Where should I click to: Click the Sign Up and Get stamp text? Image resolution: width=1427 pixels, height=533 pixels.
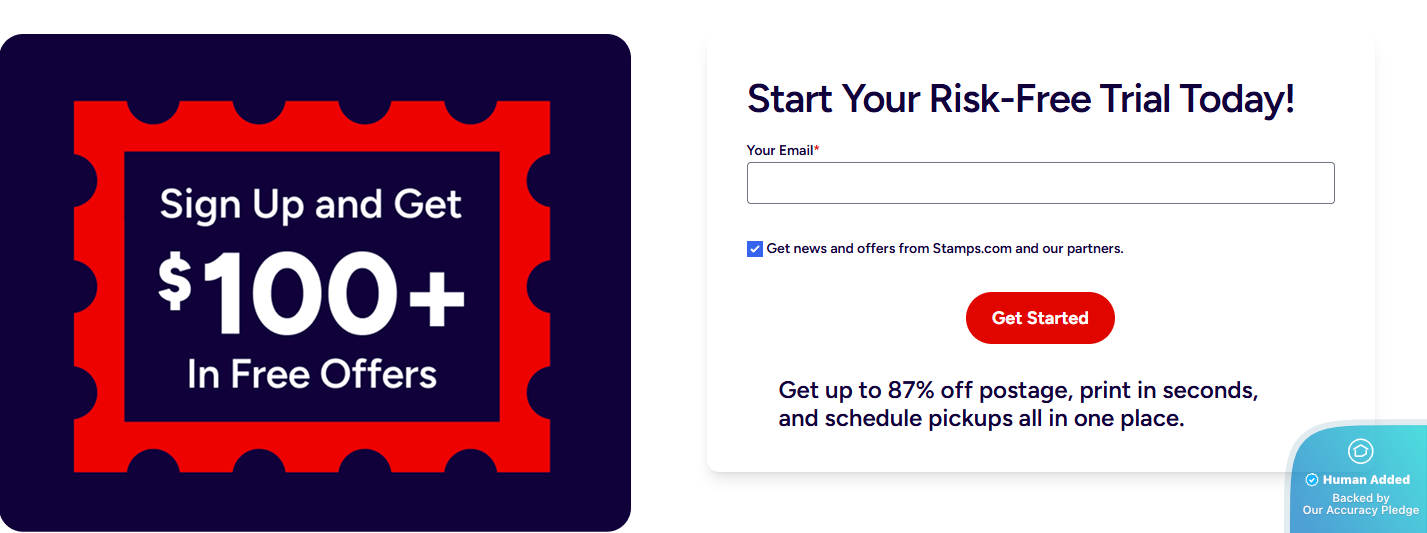point(311,205)
